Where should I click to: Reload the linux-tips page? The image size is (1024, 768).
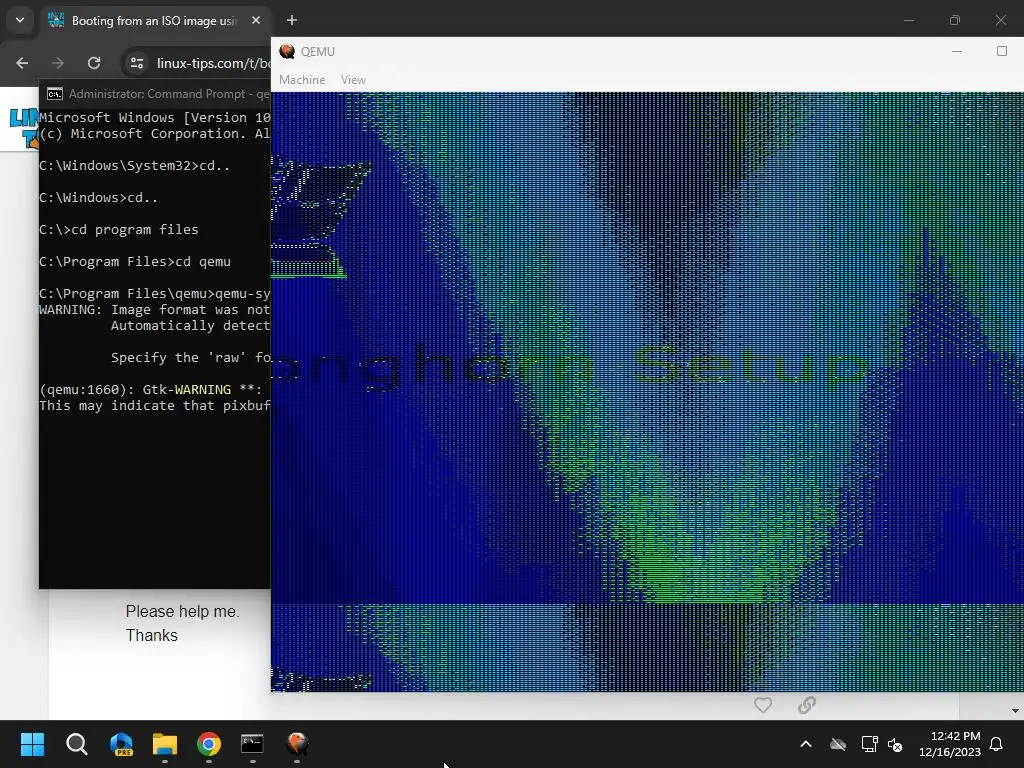[94, 63]
